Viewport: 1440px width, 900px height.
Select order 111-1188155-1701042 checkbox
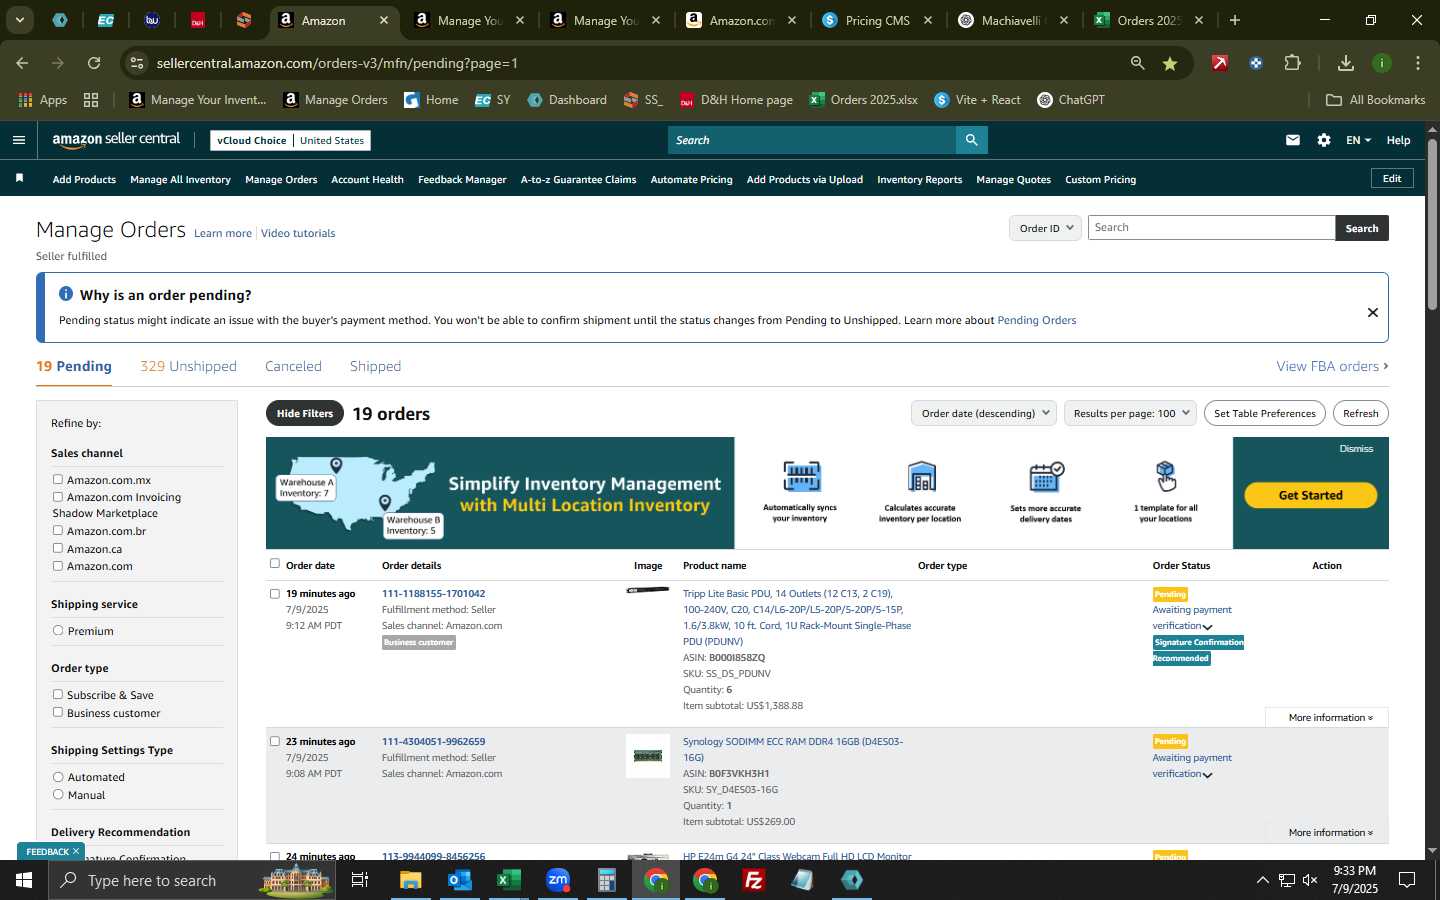[x=275, y=593]
